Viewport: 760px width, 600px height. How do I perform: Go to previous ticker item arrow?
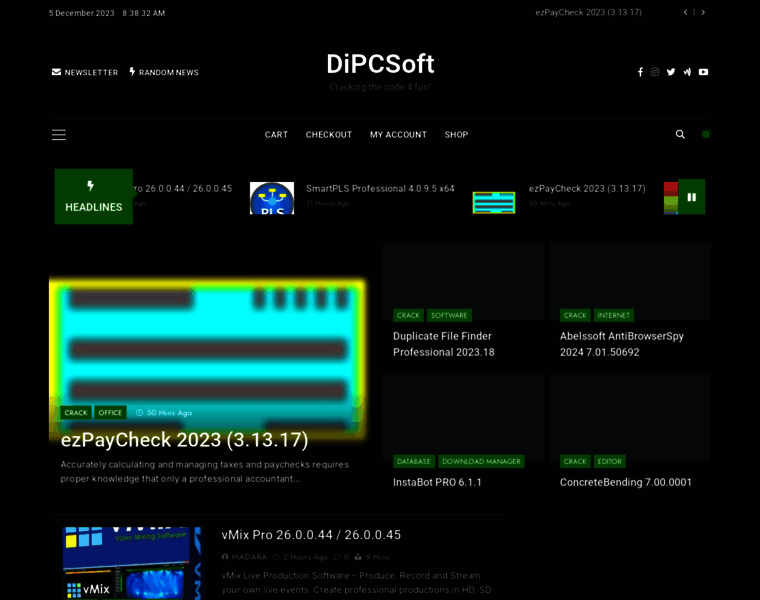coord(685,13)
